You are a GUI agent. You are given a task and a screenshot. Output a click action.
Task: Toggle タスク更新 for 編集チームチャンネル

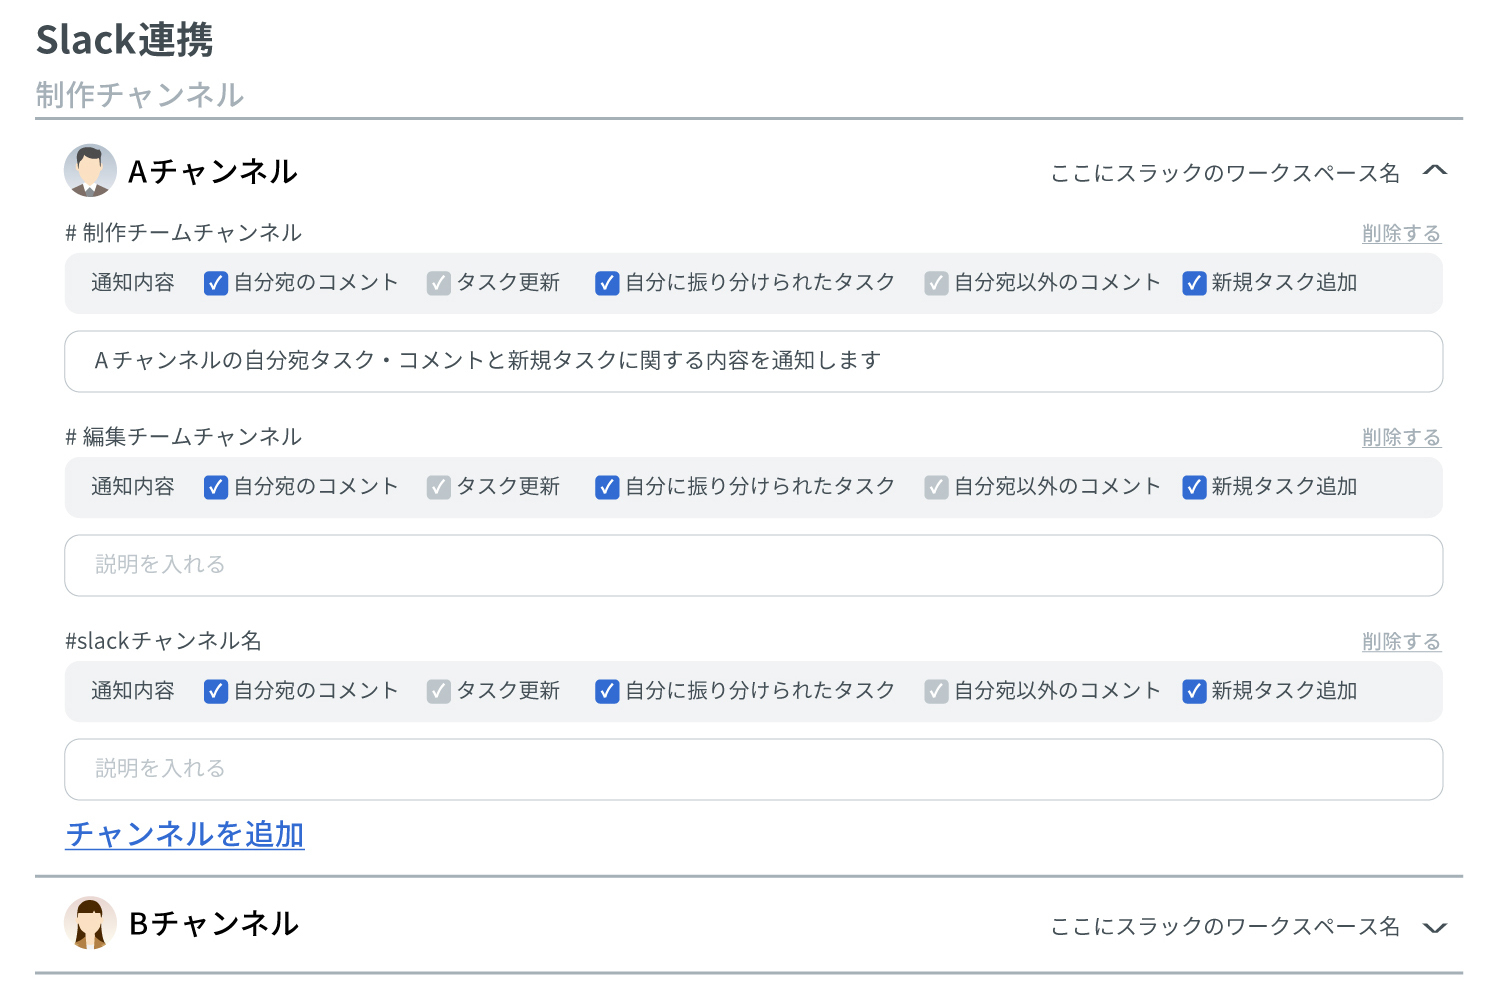[439, 487]
